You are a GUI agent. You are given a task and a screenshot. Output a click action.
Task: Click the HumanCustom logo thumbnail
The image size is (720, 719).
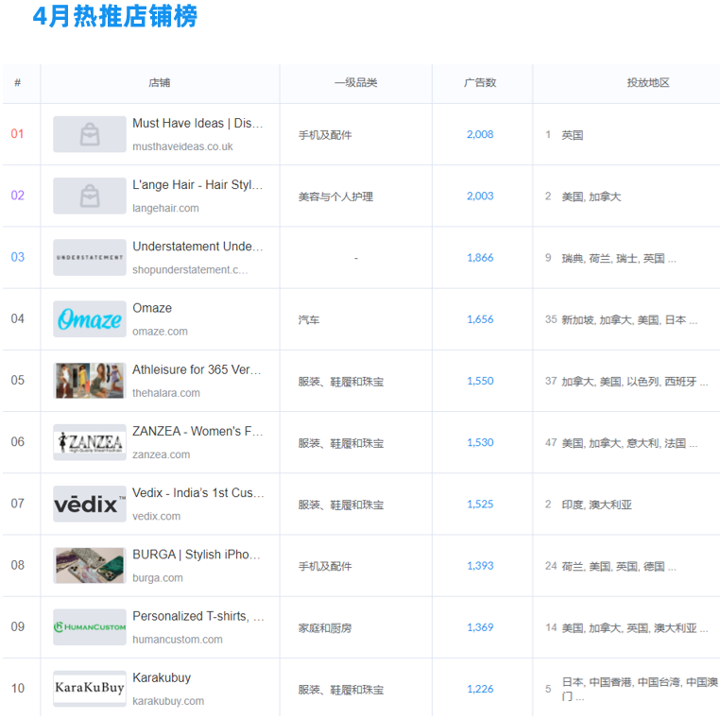pos(90,627)
